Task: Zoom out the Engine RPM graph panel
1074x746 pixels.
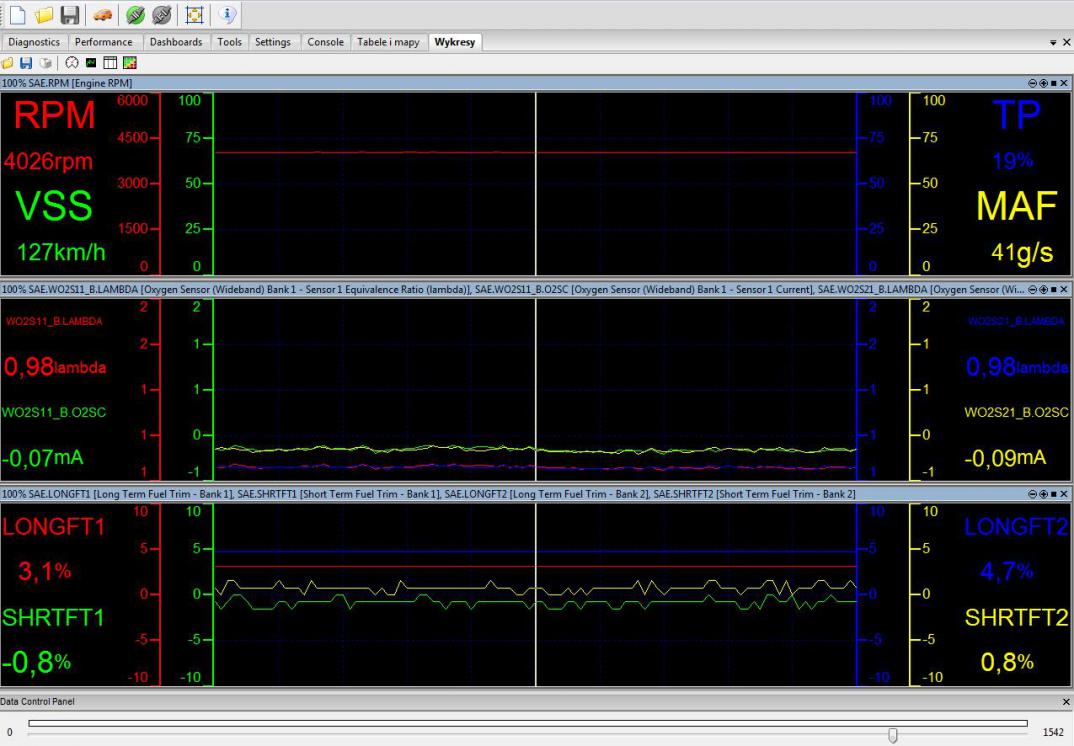Action: [x=1032, y=83]
